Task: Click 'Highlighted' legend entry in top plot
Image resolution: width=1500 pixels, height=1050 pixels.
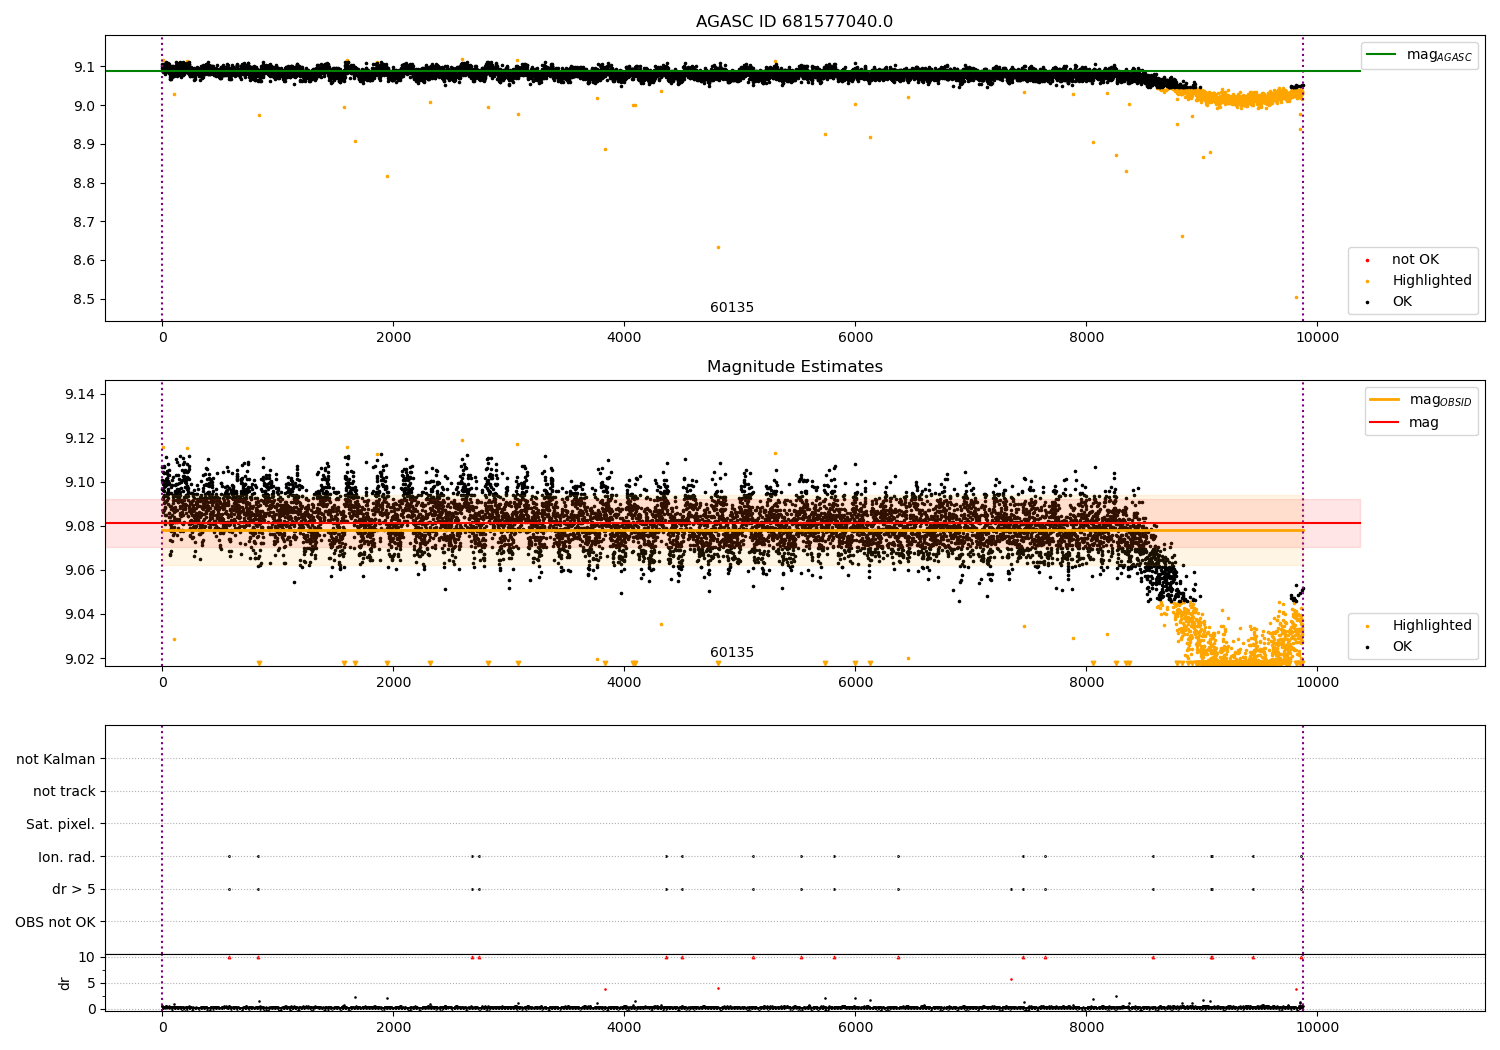Action: [1431, 281]
